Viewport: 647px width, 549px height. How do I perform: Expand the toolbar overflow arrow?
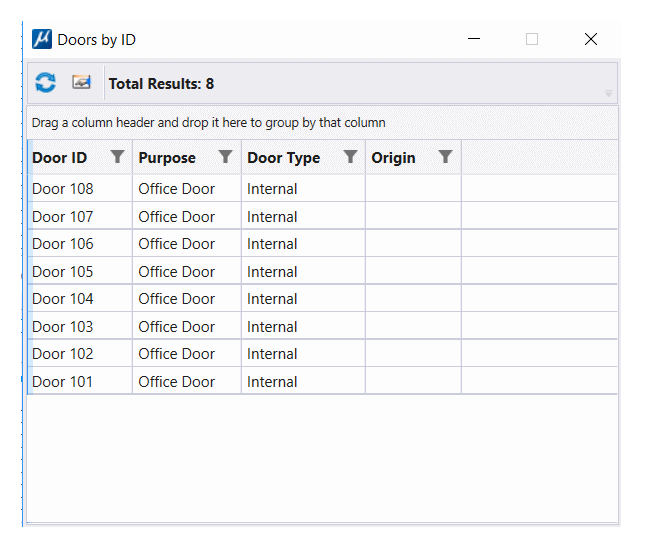(x=609, y=94)
